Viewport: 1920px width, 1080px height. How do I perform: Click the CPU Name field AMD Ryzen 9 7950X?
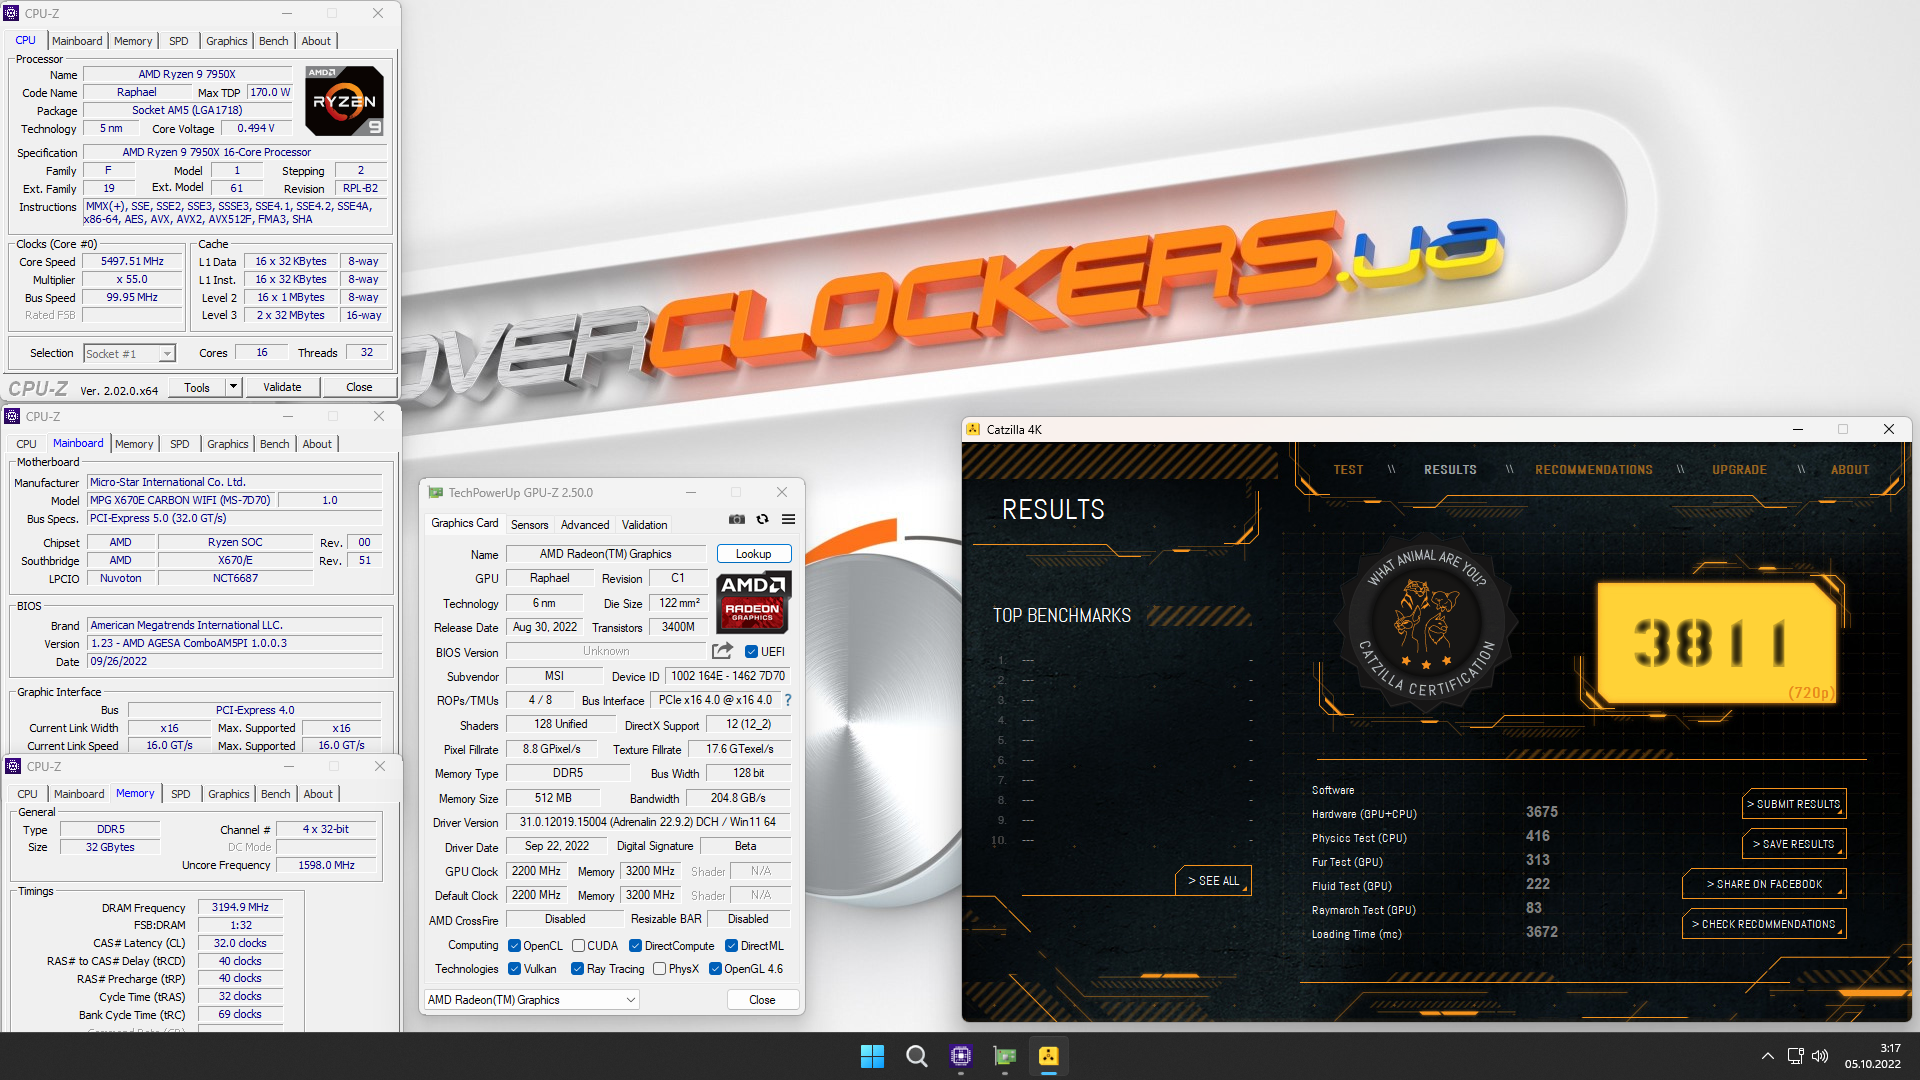pyautogui.click(x=187, y=74)
